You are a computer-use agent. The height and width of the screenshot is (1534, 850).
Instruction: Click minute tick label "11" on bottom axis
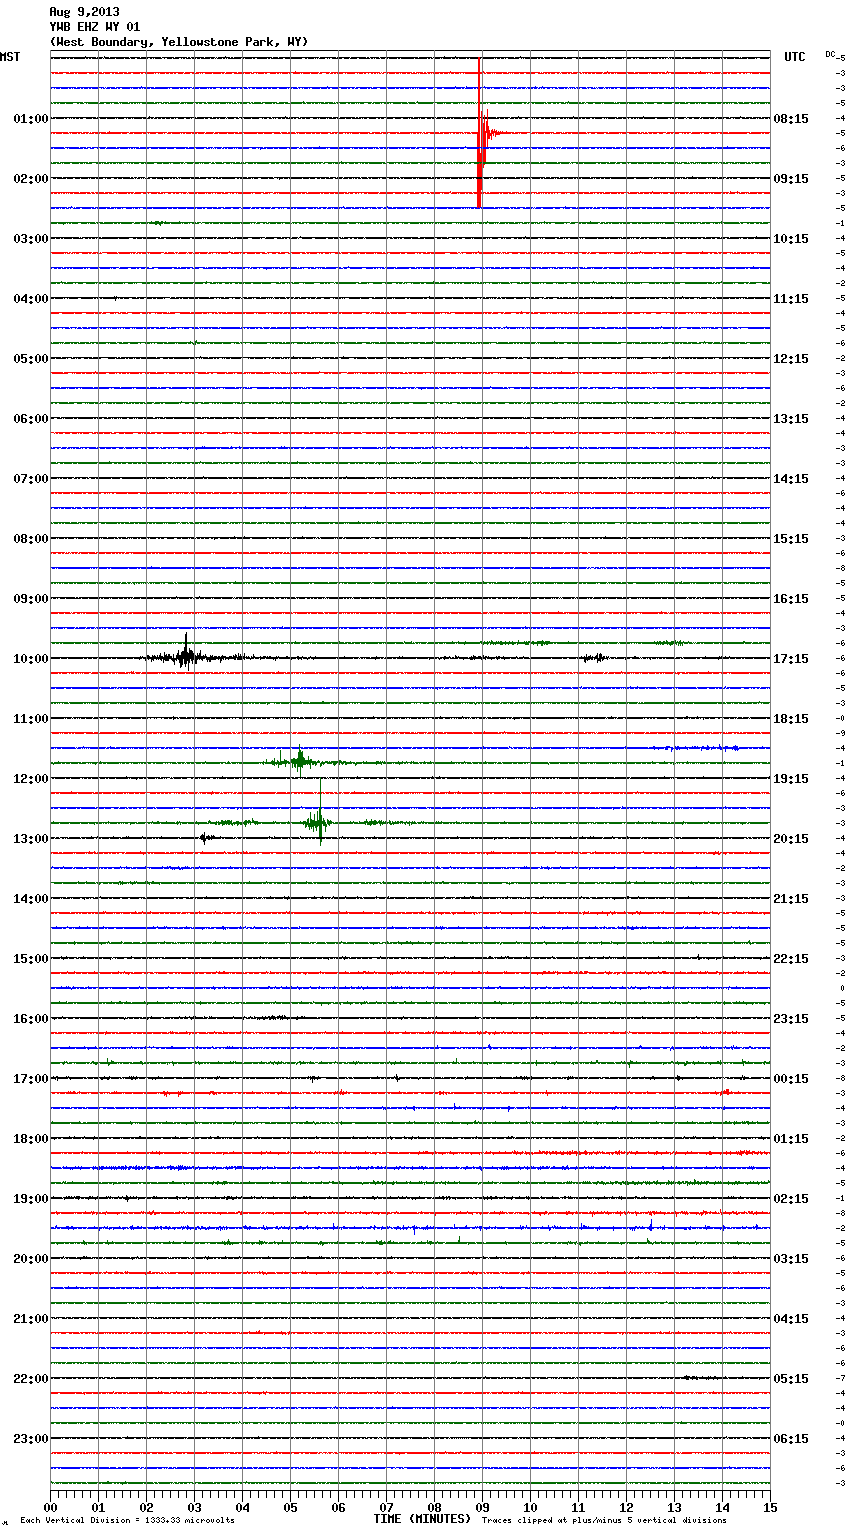[x=578, y=1507]
